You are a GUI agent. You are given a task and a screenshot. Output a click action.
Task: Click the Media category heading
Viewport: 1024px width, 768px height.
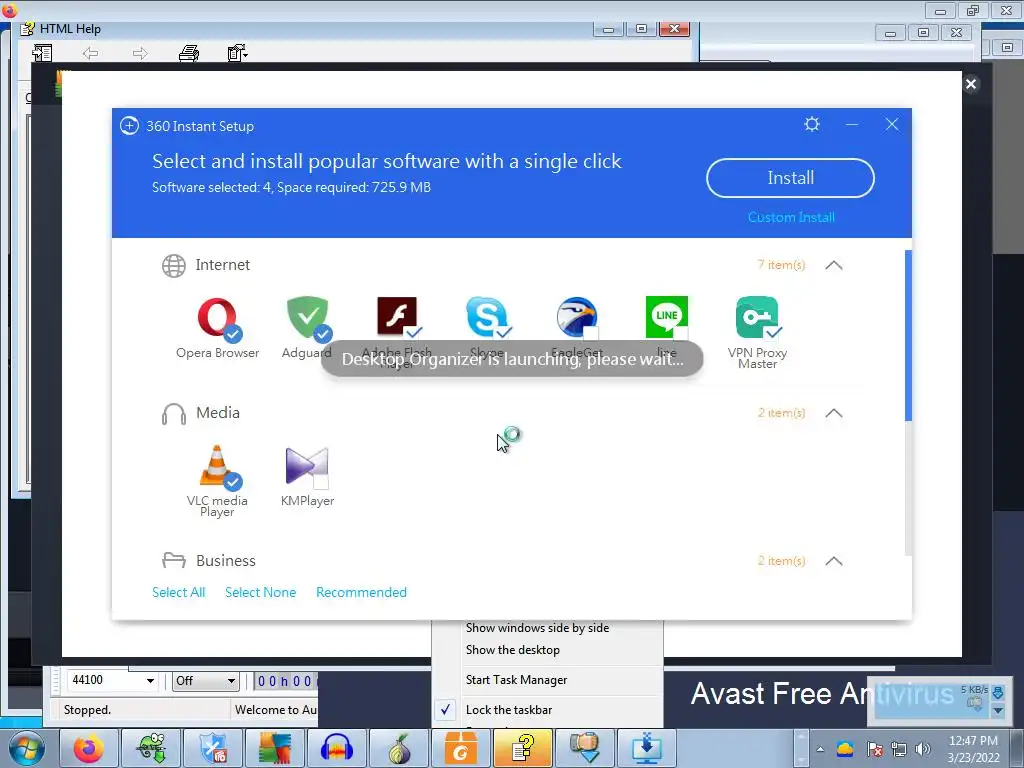[x=217, y=413]
